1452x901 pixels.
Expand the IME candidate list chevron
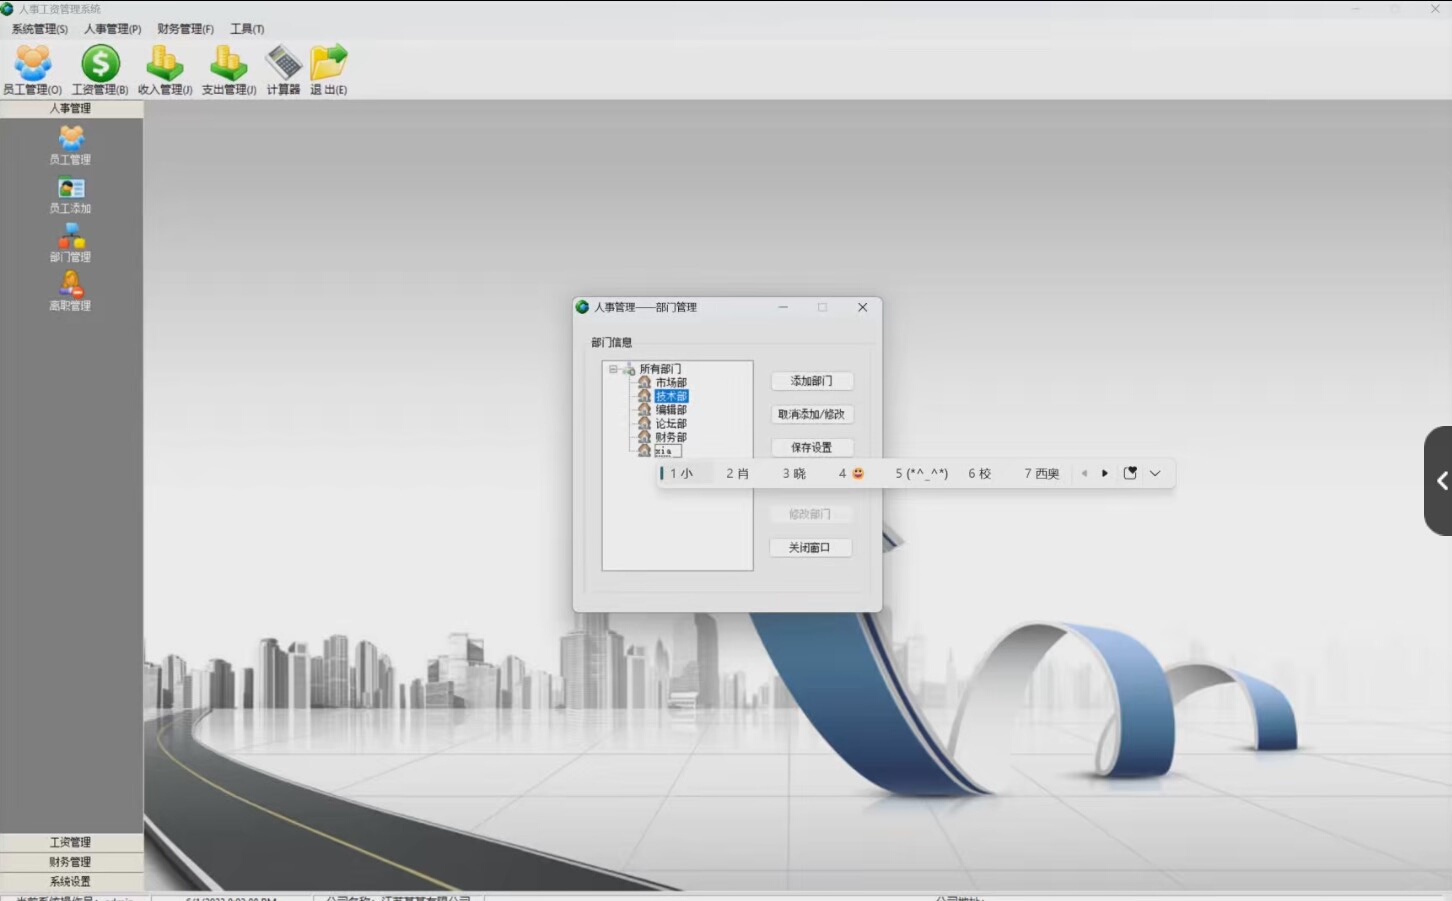point(1155,474)
